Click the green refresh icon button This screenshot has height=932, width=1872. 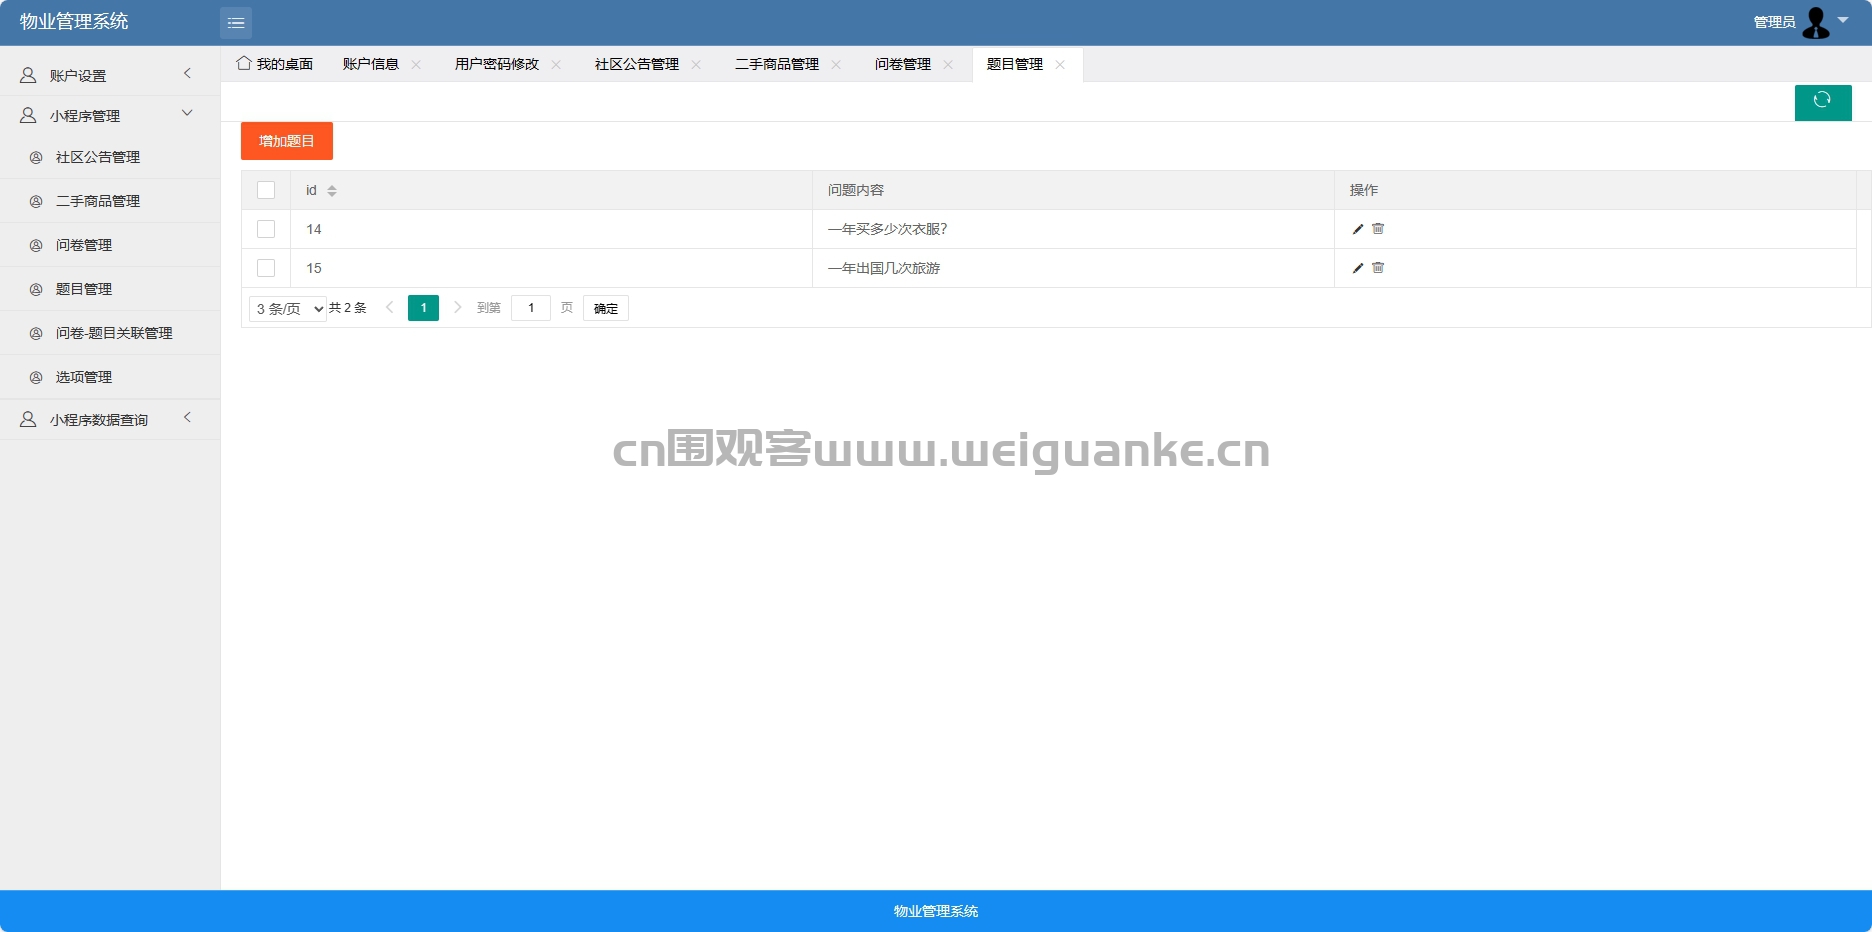pos(1823,102)
